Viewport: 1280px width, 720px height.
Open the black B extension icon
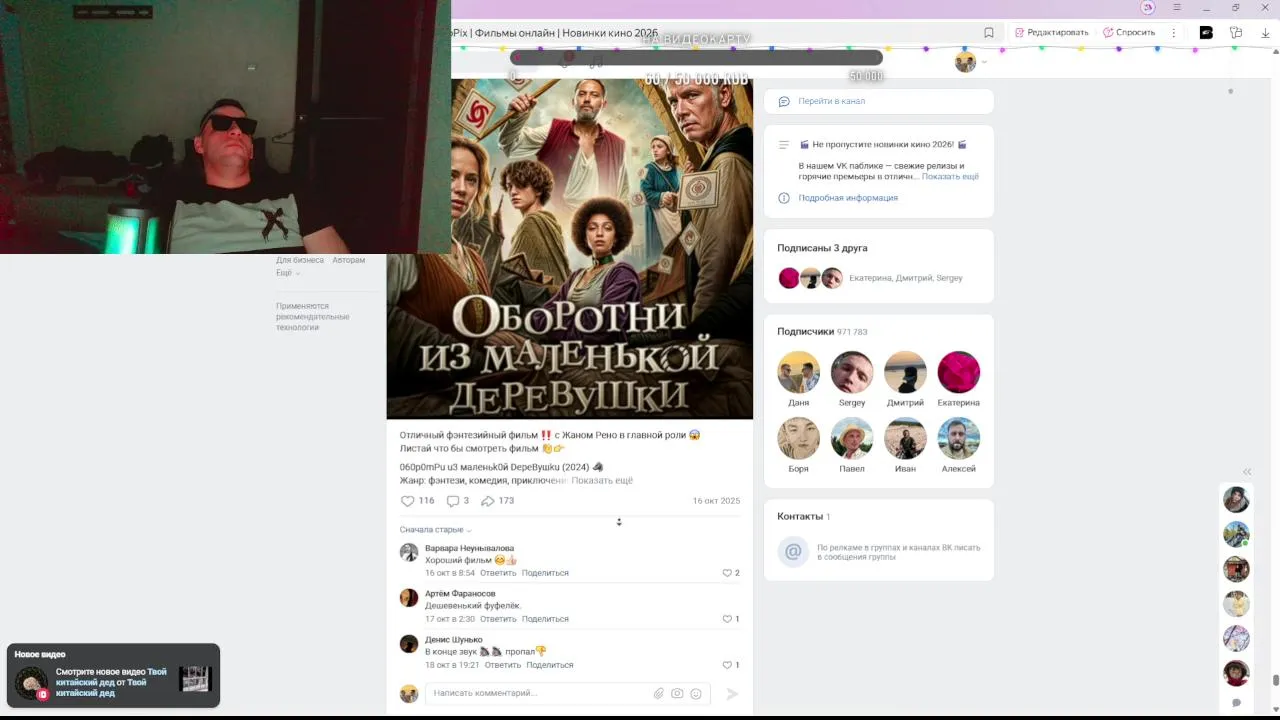[1206, 32]
